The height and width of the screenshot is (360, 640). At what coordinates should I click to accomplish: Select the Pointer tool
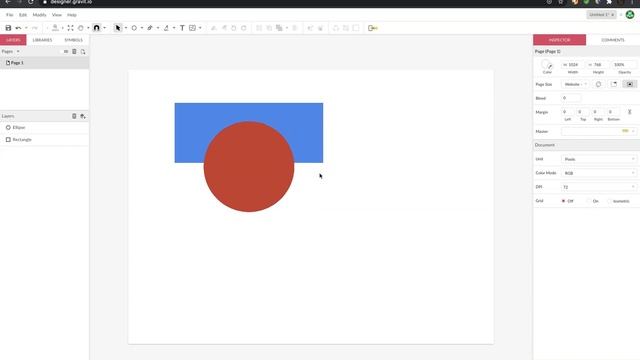(118, 28)
